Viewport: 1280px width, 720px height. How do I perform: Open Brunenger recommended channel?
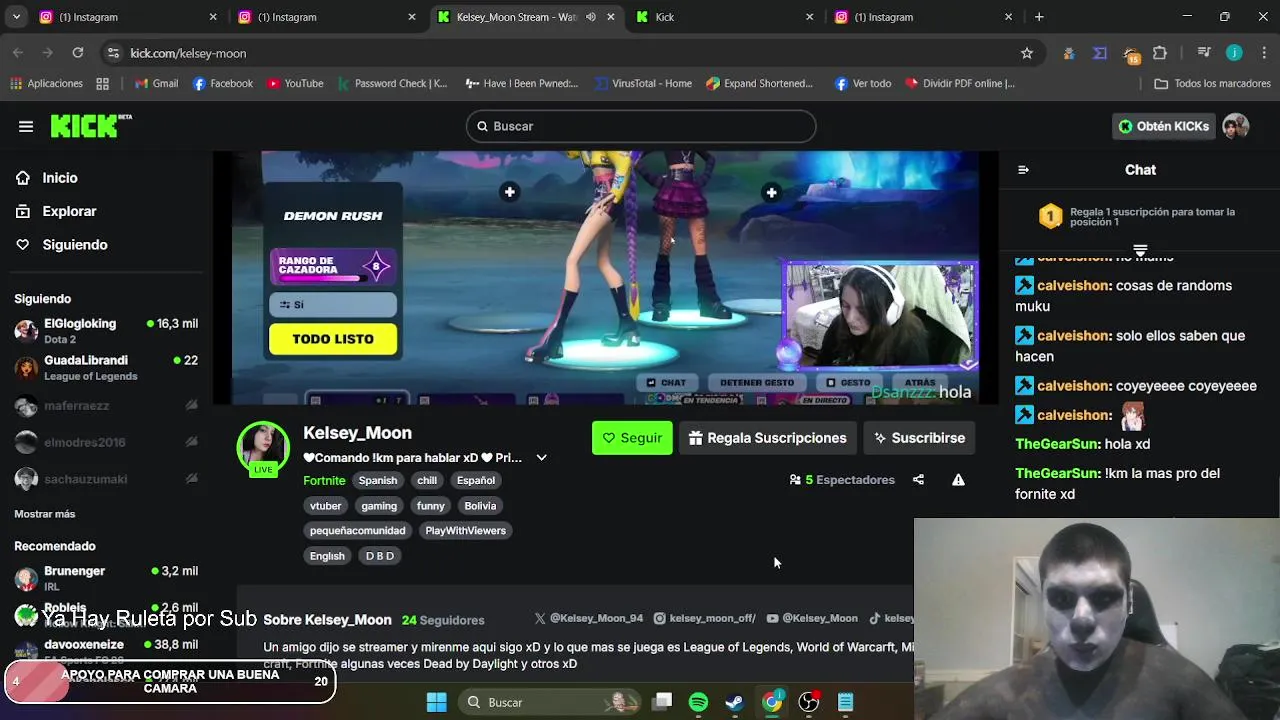[105, 578]
